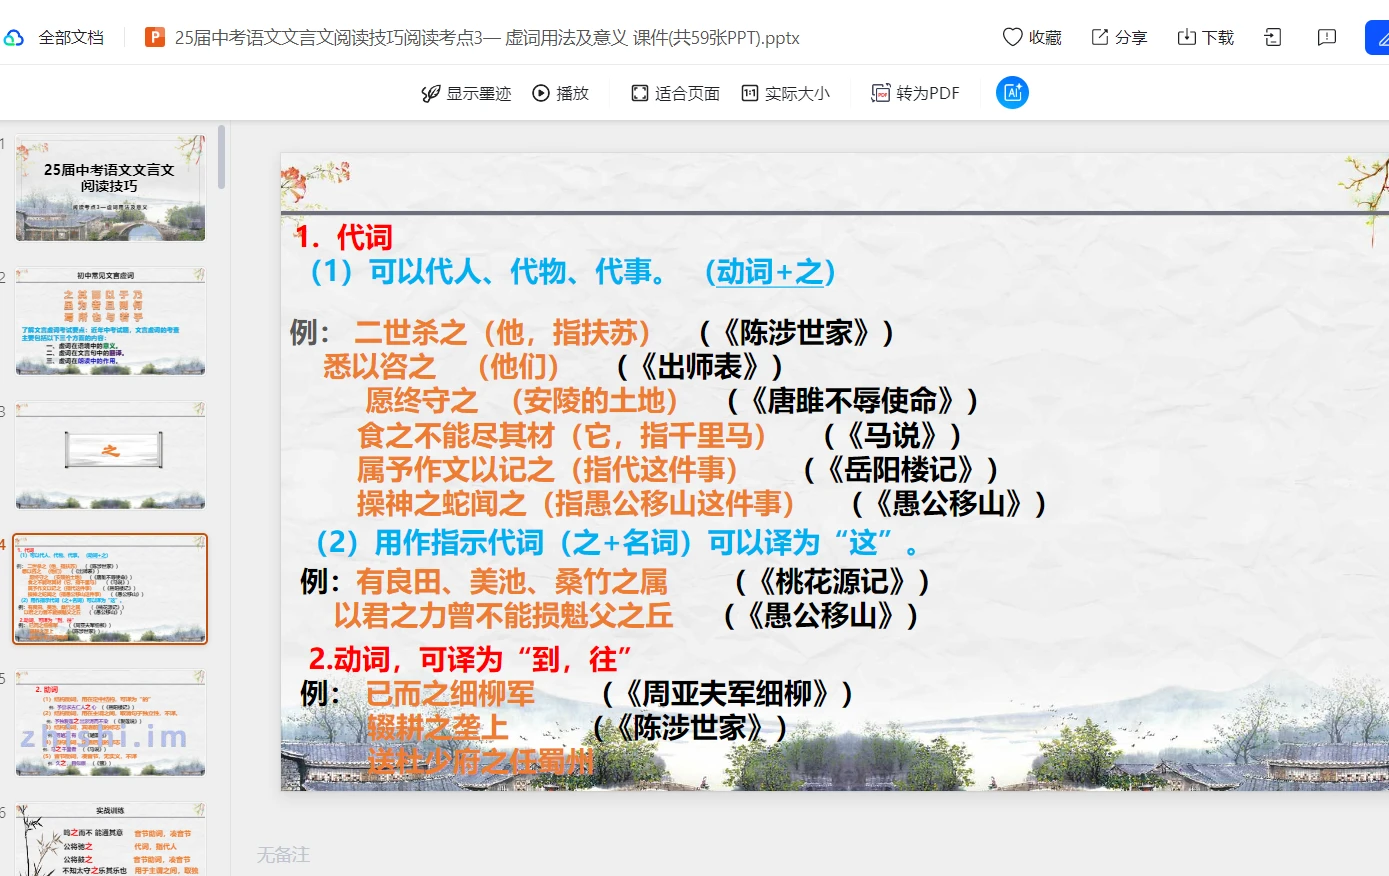Viewport: 1389px width, 876px height.
Task: Click the play circle icon
Action: click(x=541, y=93)
